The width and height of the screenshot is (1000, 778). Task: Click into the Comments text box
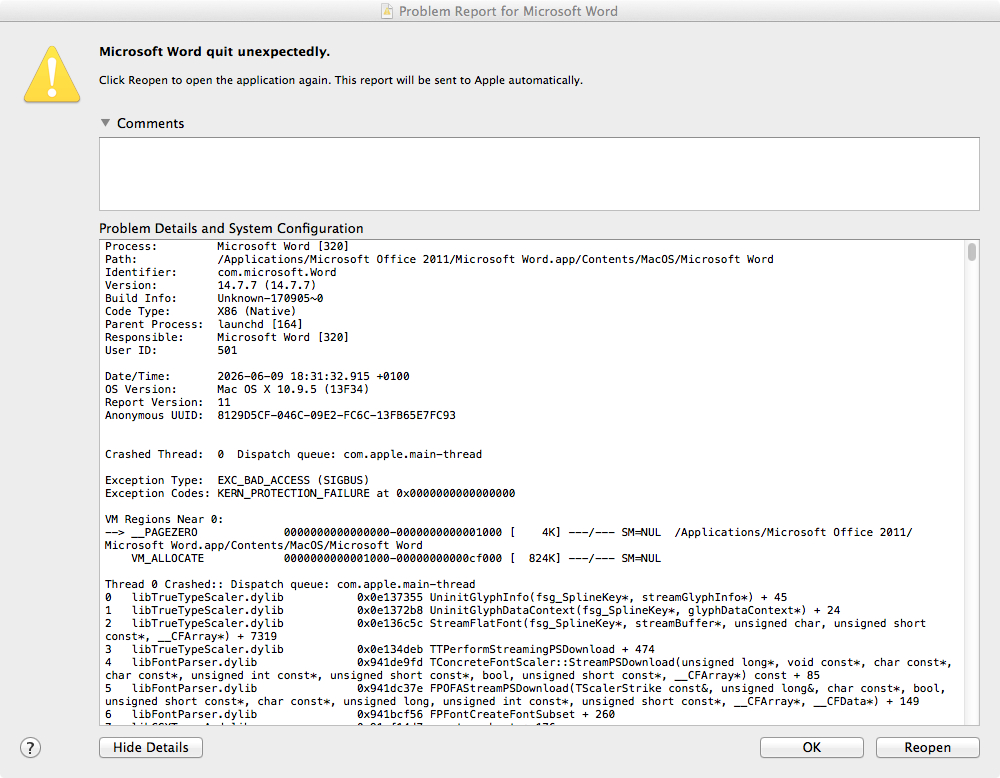(539, 173)
